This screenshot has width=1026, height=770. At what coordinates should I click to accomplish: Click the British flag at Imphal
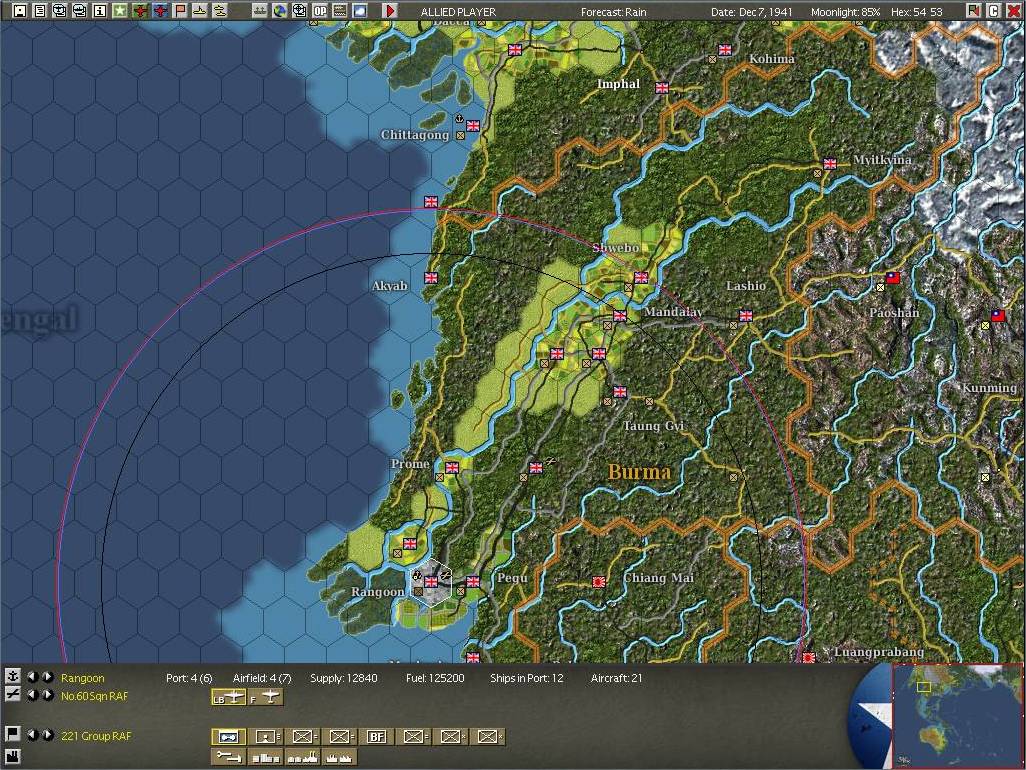pos(662,88)
